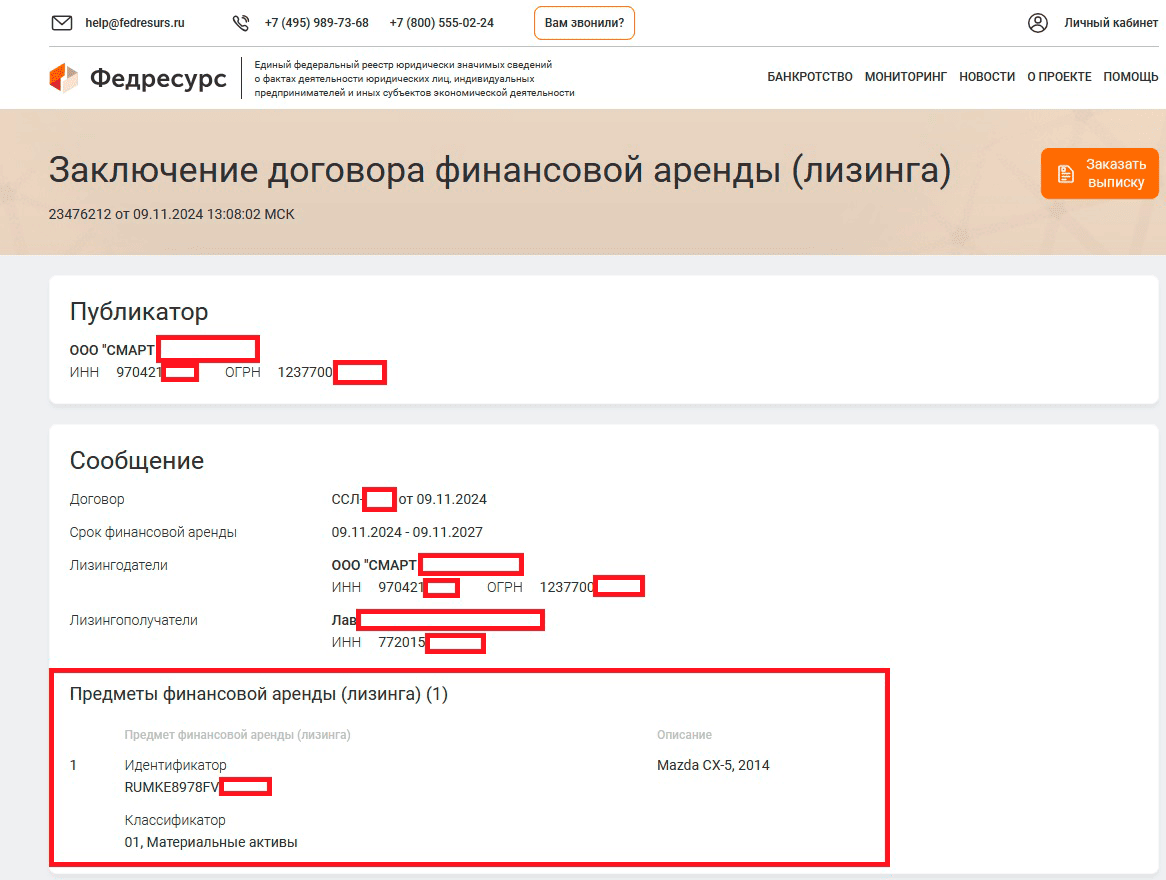Click the phone handset icon
This screenshot has height=880, width=1166.
[x=240, y=23]
